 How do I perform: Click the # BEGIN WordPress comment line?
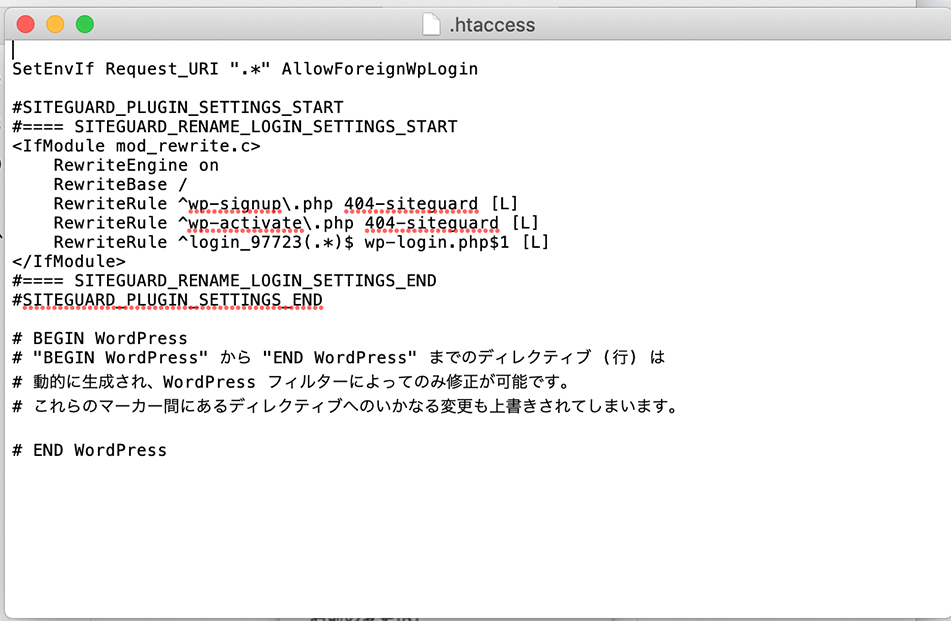(x=100, y=338)
